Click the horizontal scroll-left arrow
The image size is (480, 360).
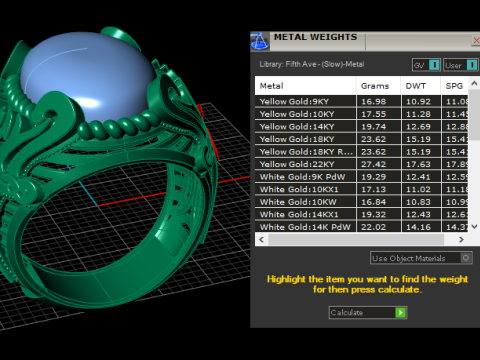pos(262,239)
